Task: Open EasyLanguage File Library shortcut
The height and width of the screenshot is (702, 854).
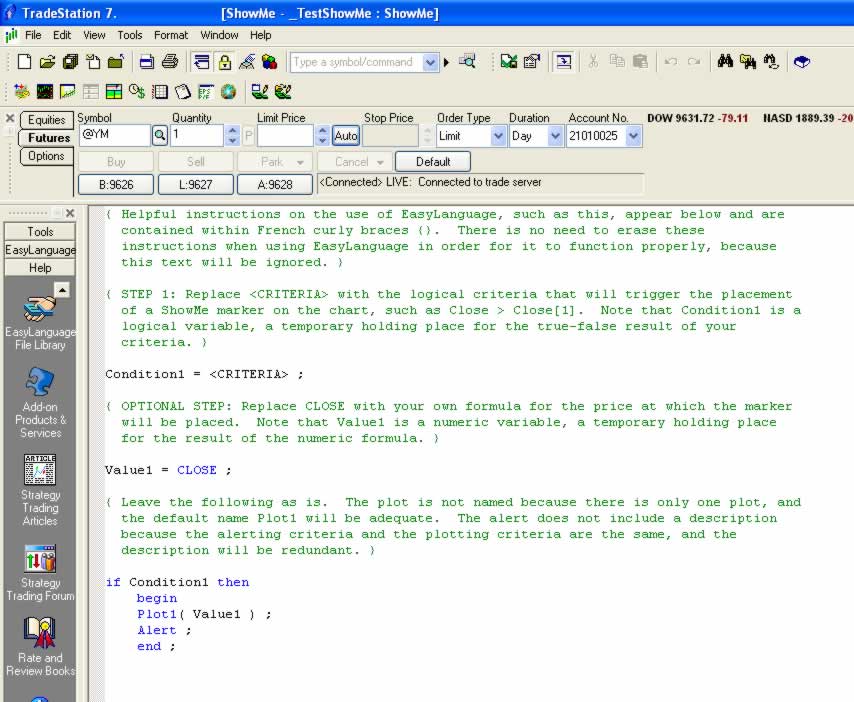Action: tap(40, 323)
